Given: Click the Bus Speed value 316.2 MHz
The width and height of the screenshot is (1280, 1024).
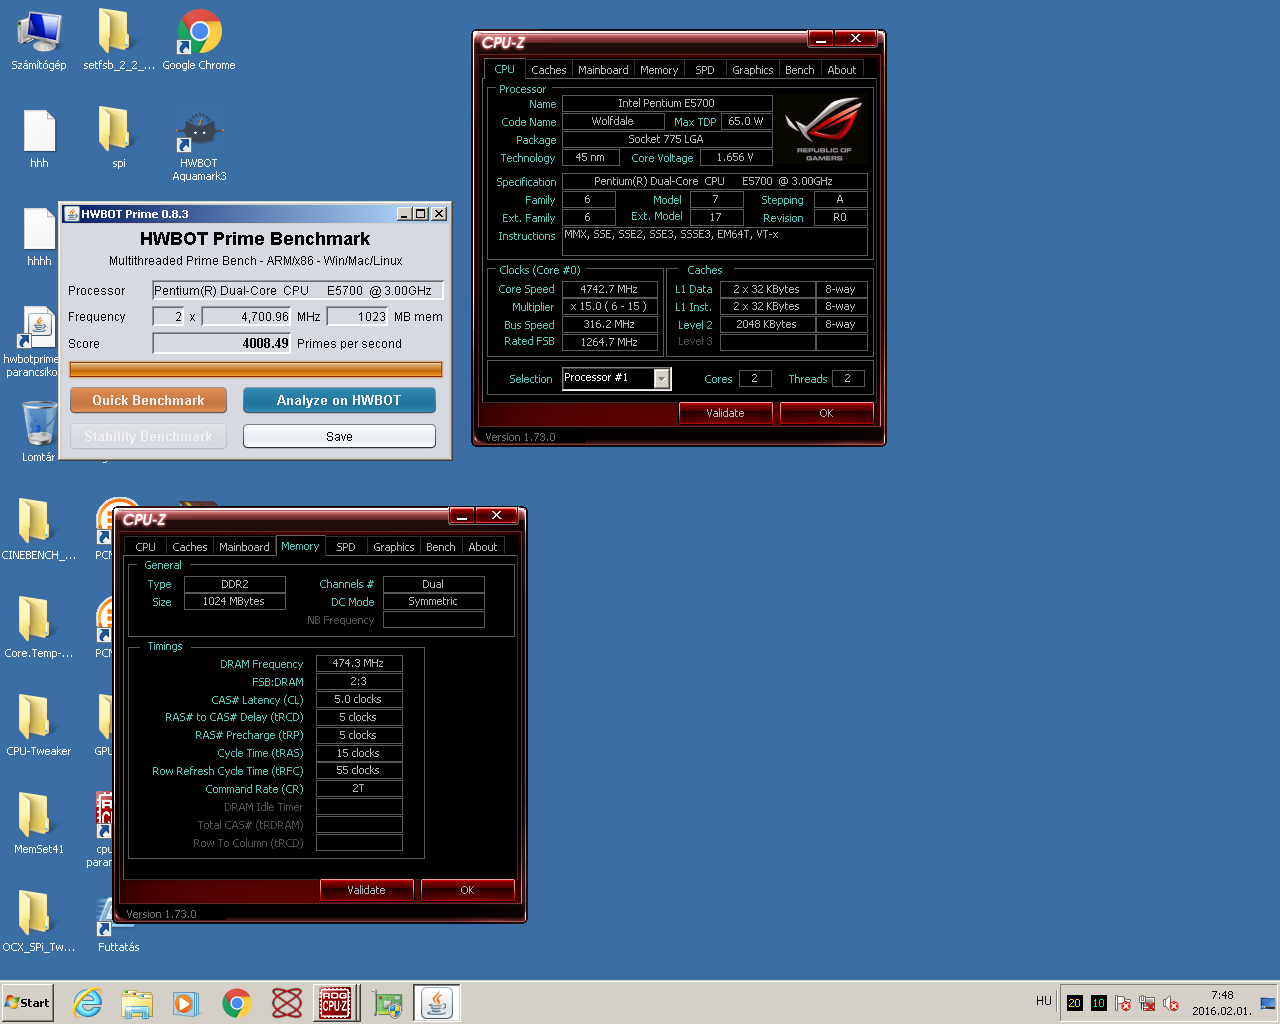Looking at the screenshot, I should [609, 324].
